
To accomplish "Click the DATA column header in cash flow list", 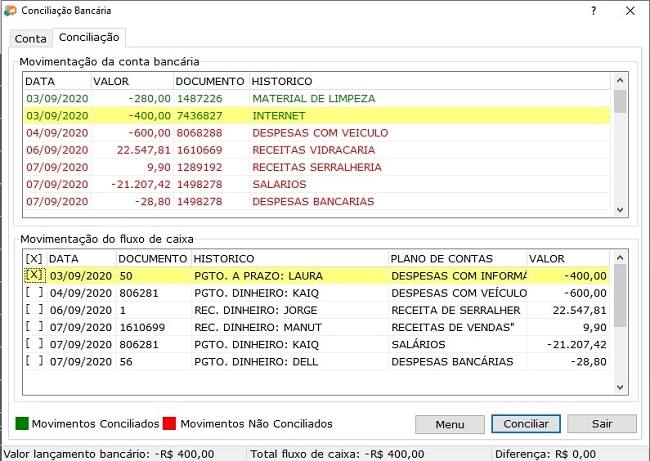I will (x=82, y=259).
